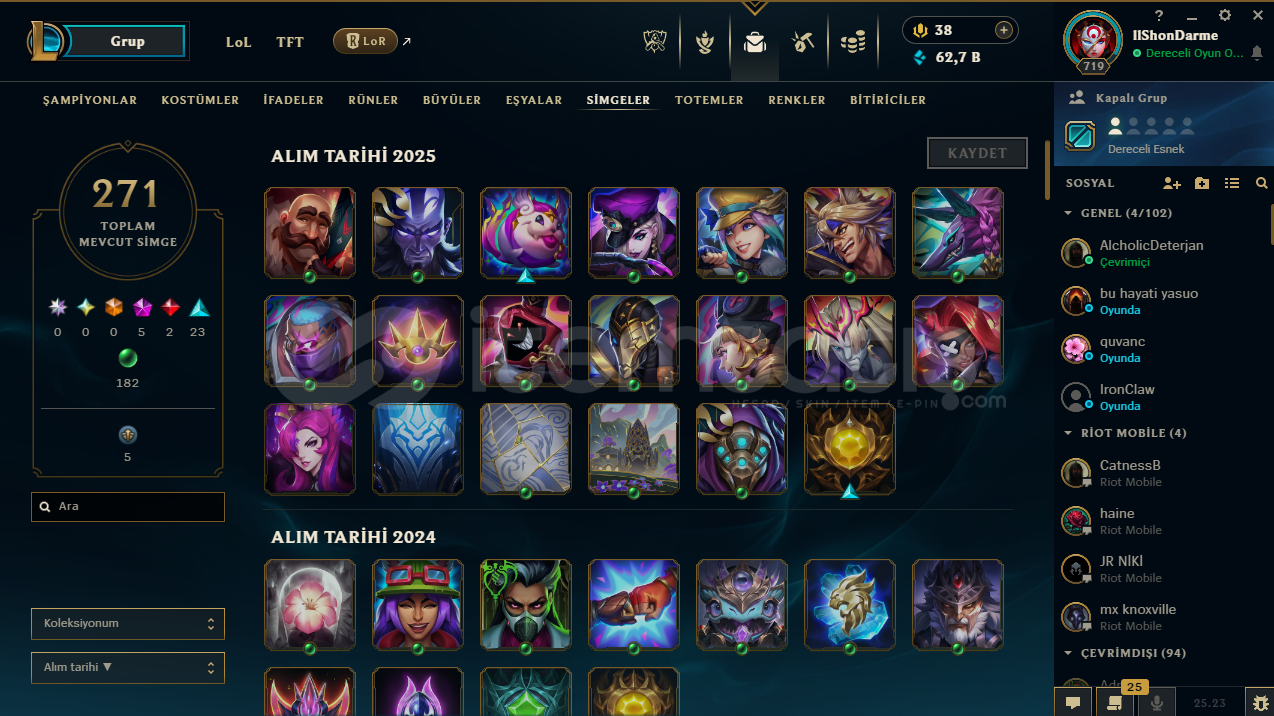Click the add friend icon in Sosyal panel
This screenshot has height=716, width=1274.
coord(1172,183)
